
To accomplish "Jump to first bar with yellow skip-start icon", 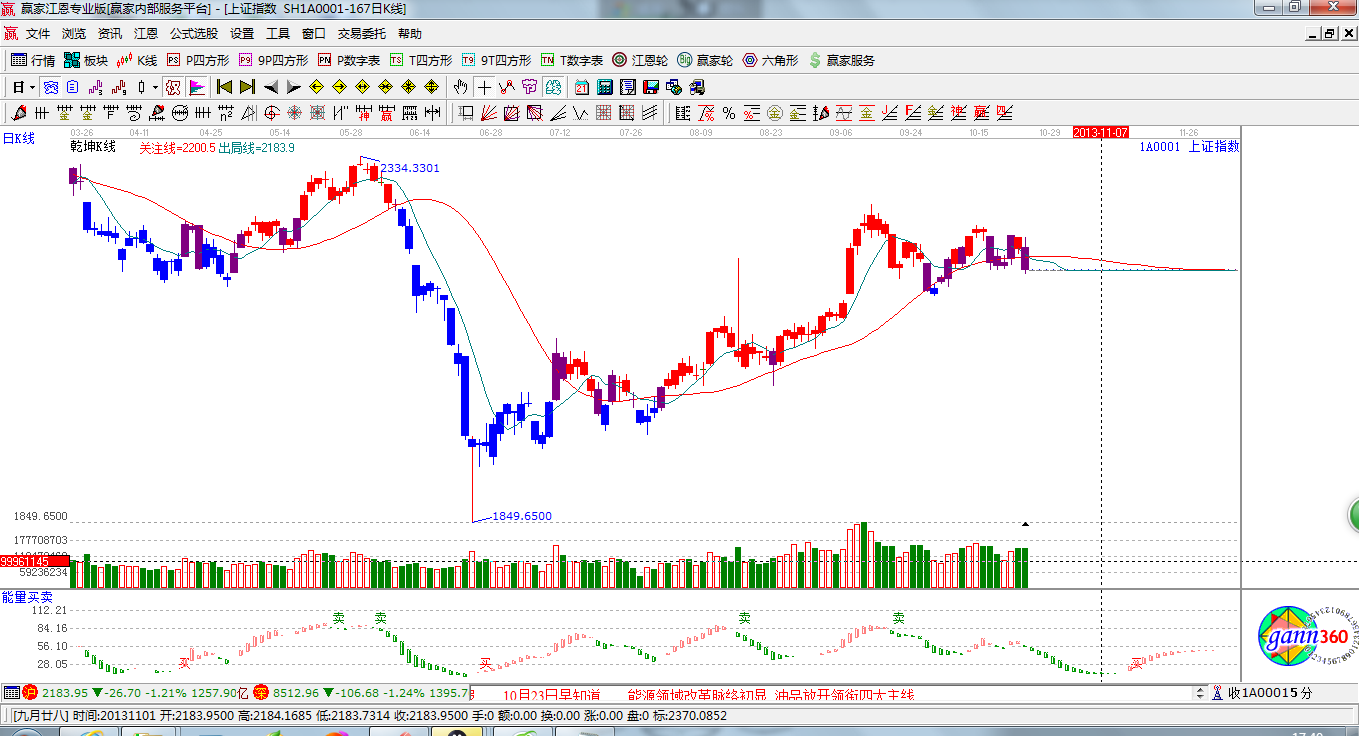I will pyautogui.click(x=225, y=87).
